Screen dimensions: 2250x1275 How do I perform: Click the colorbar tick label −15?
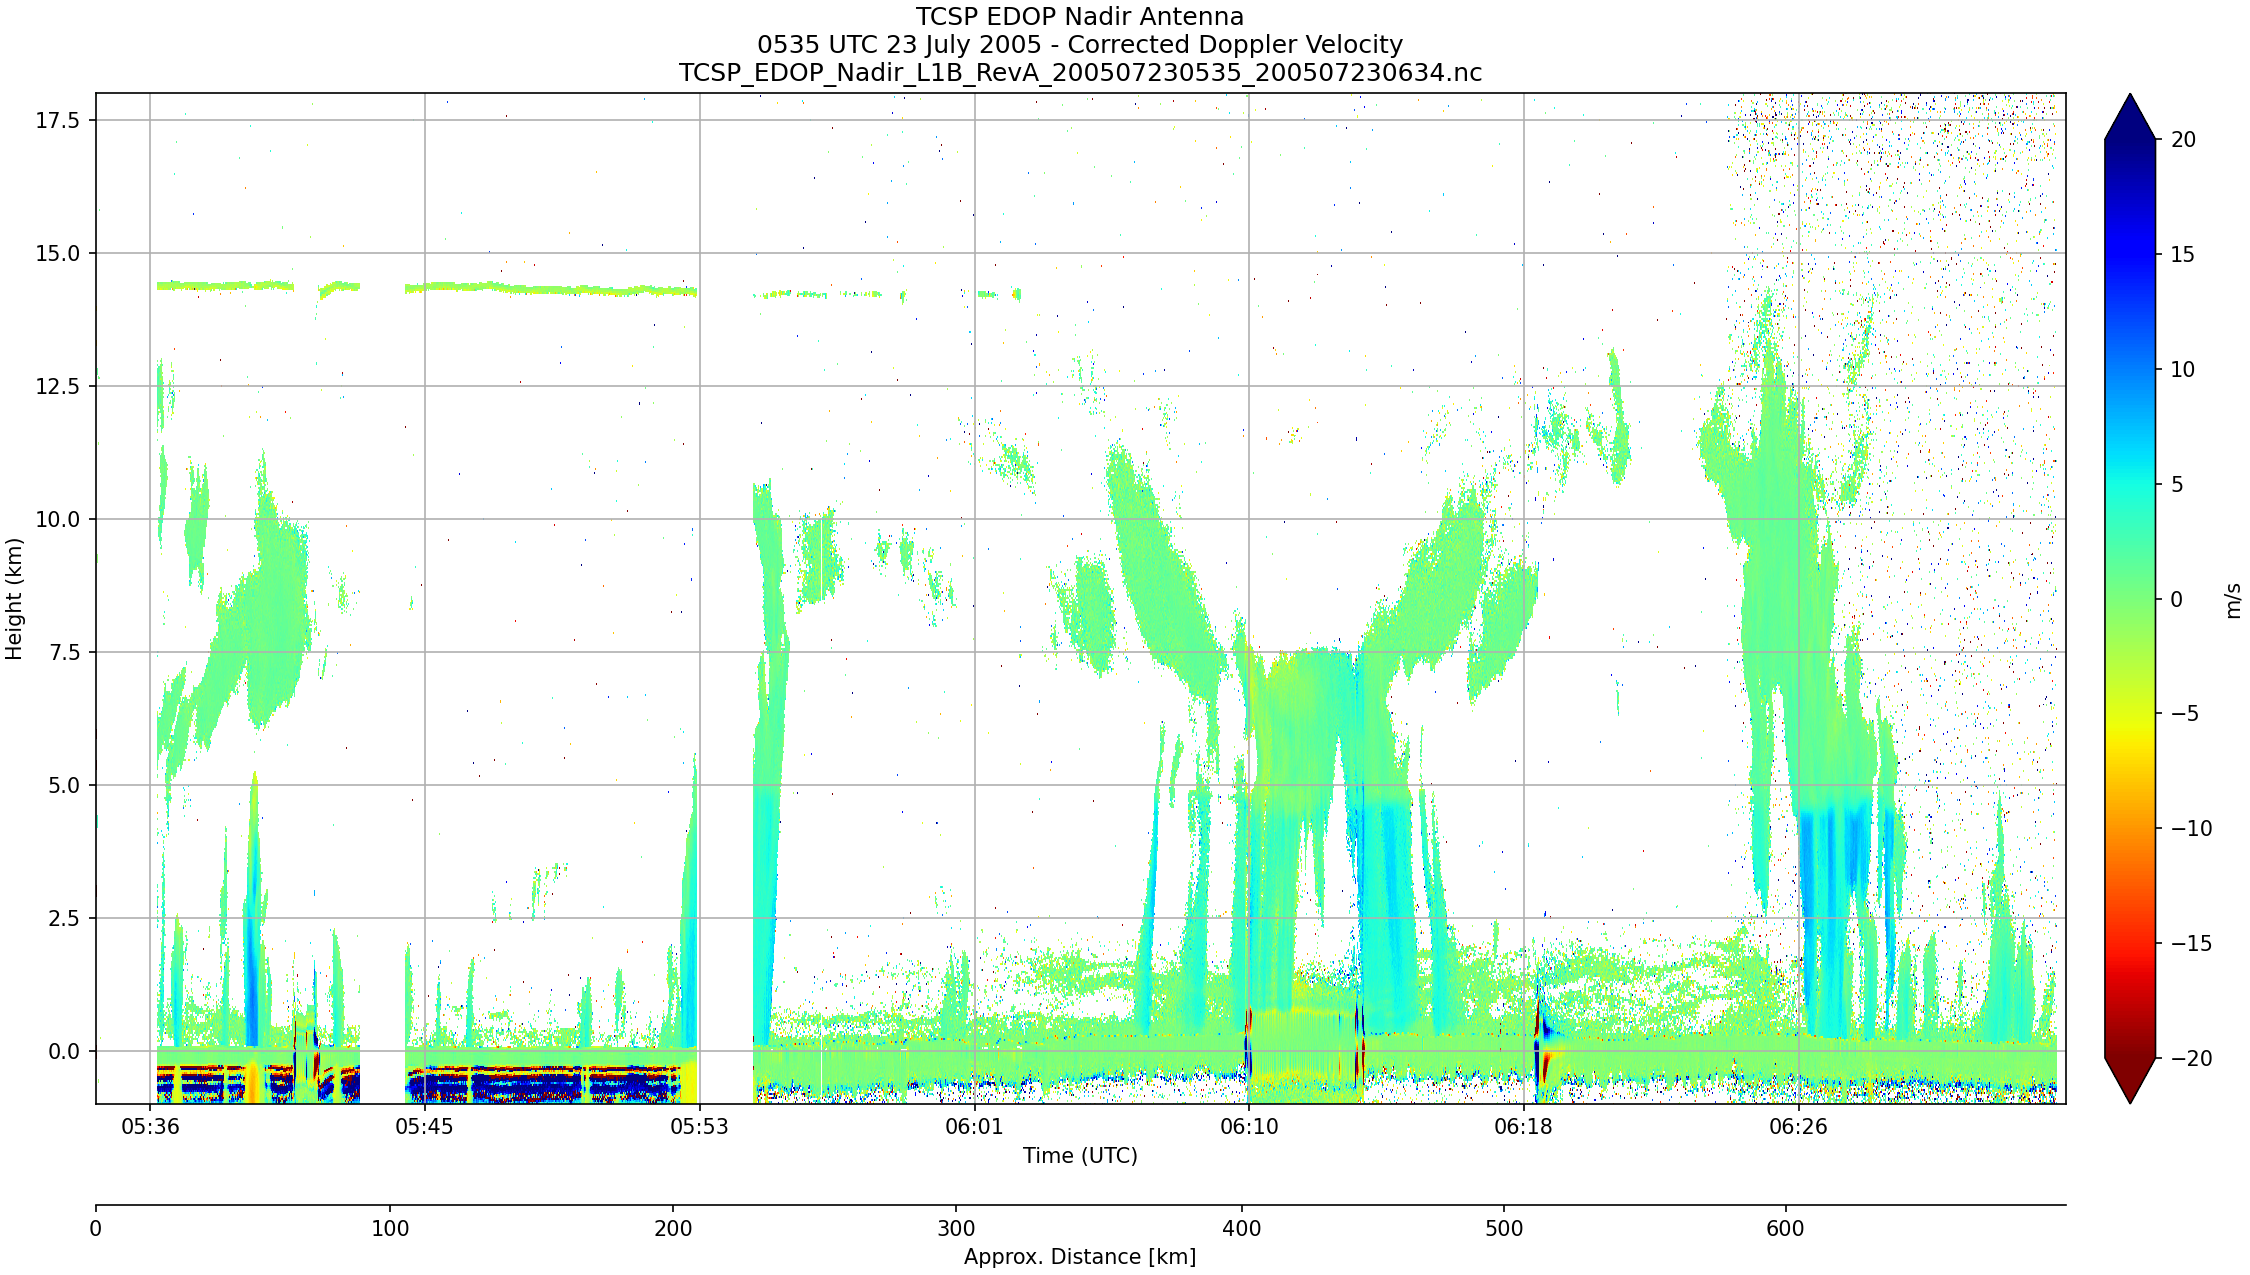(x=2191, y=944)
